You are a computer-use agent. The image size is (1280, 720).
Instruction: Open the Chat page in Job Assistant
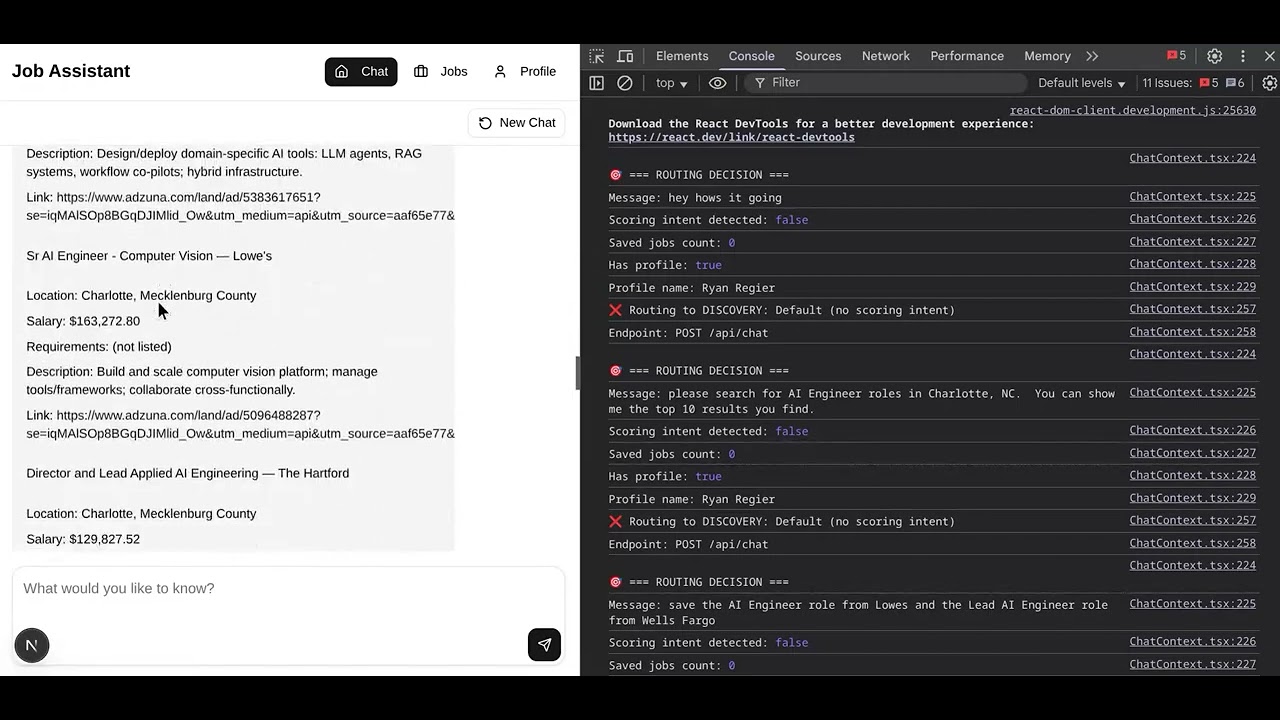coord(361,71)
